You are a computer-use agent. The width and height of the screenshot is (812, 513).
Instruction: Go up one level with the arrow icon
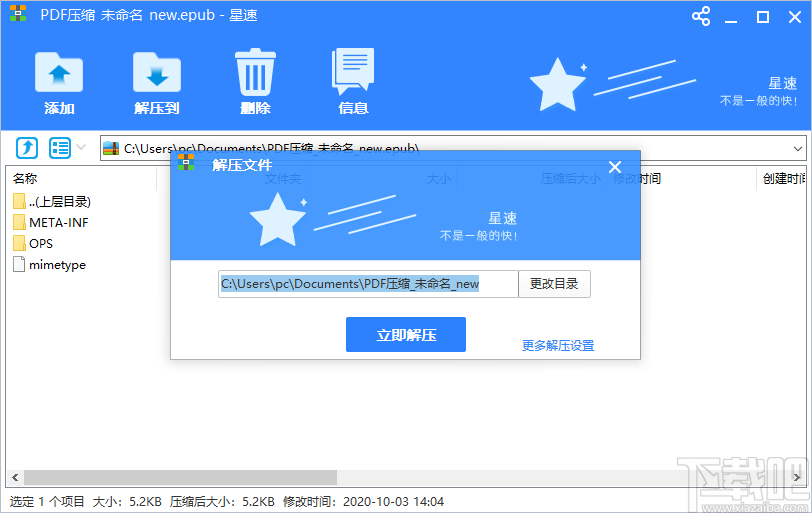[x=27, y=148]
